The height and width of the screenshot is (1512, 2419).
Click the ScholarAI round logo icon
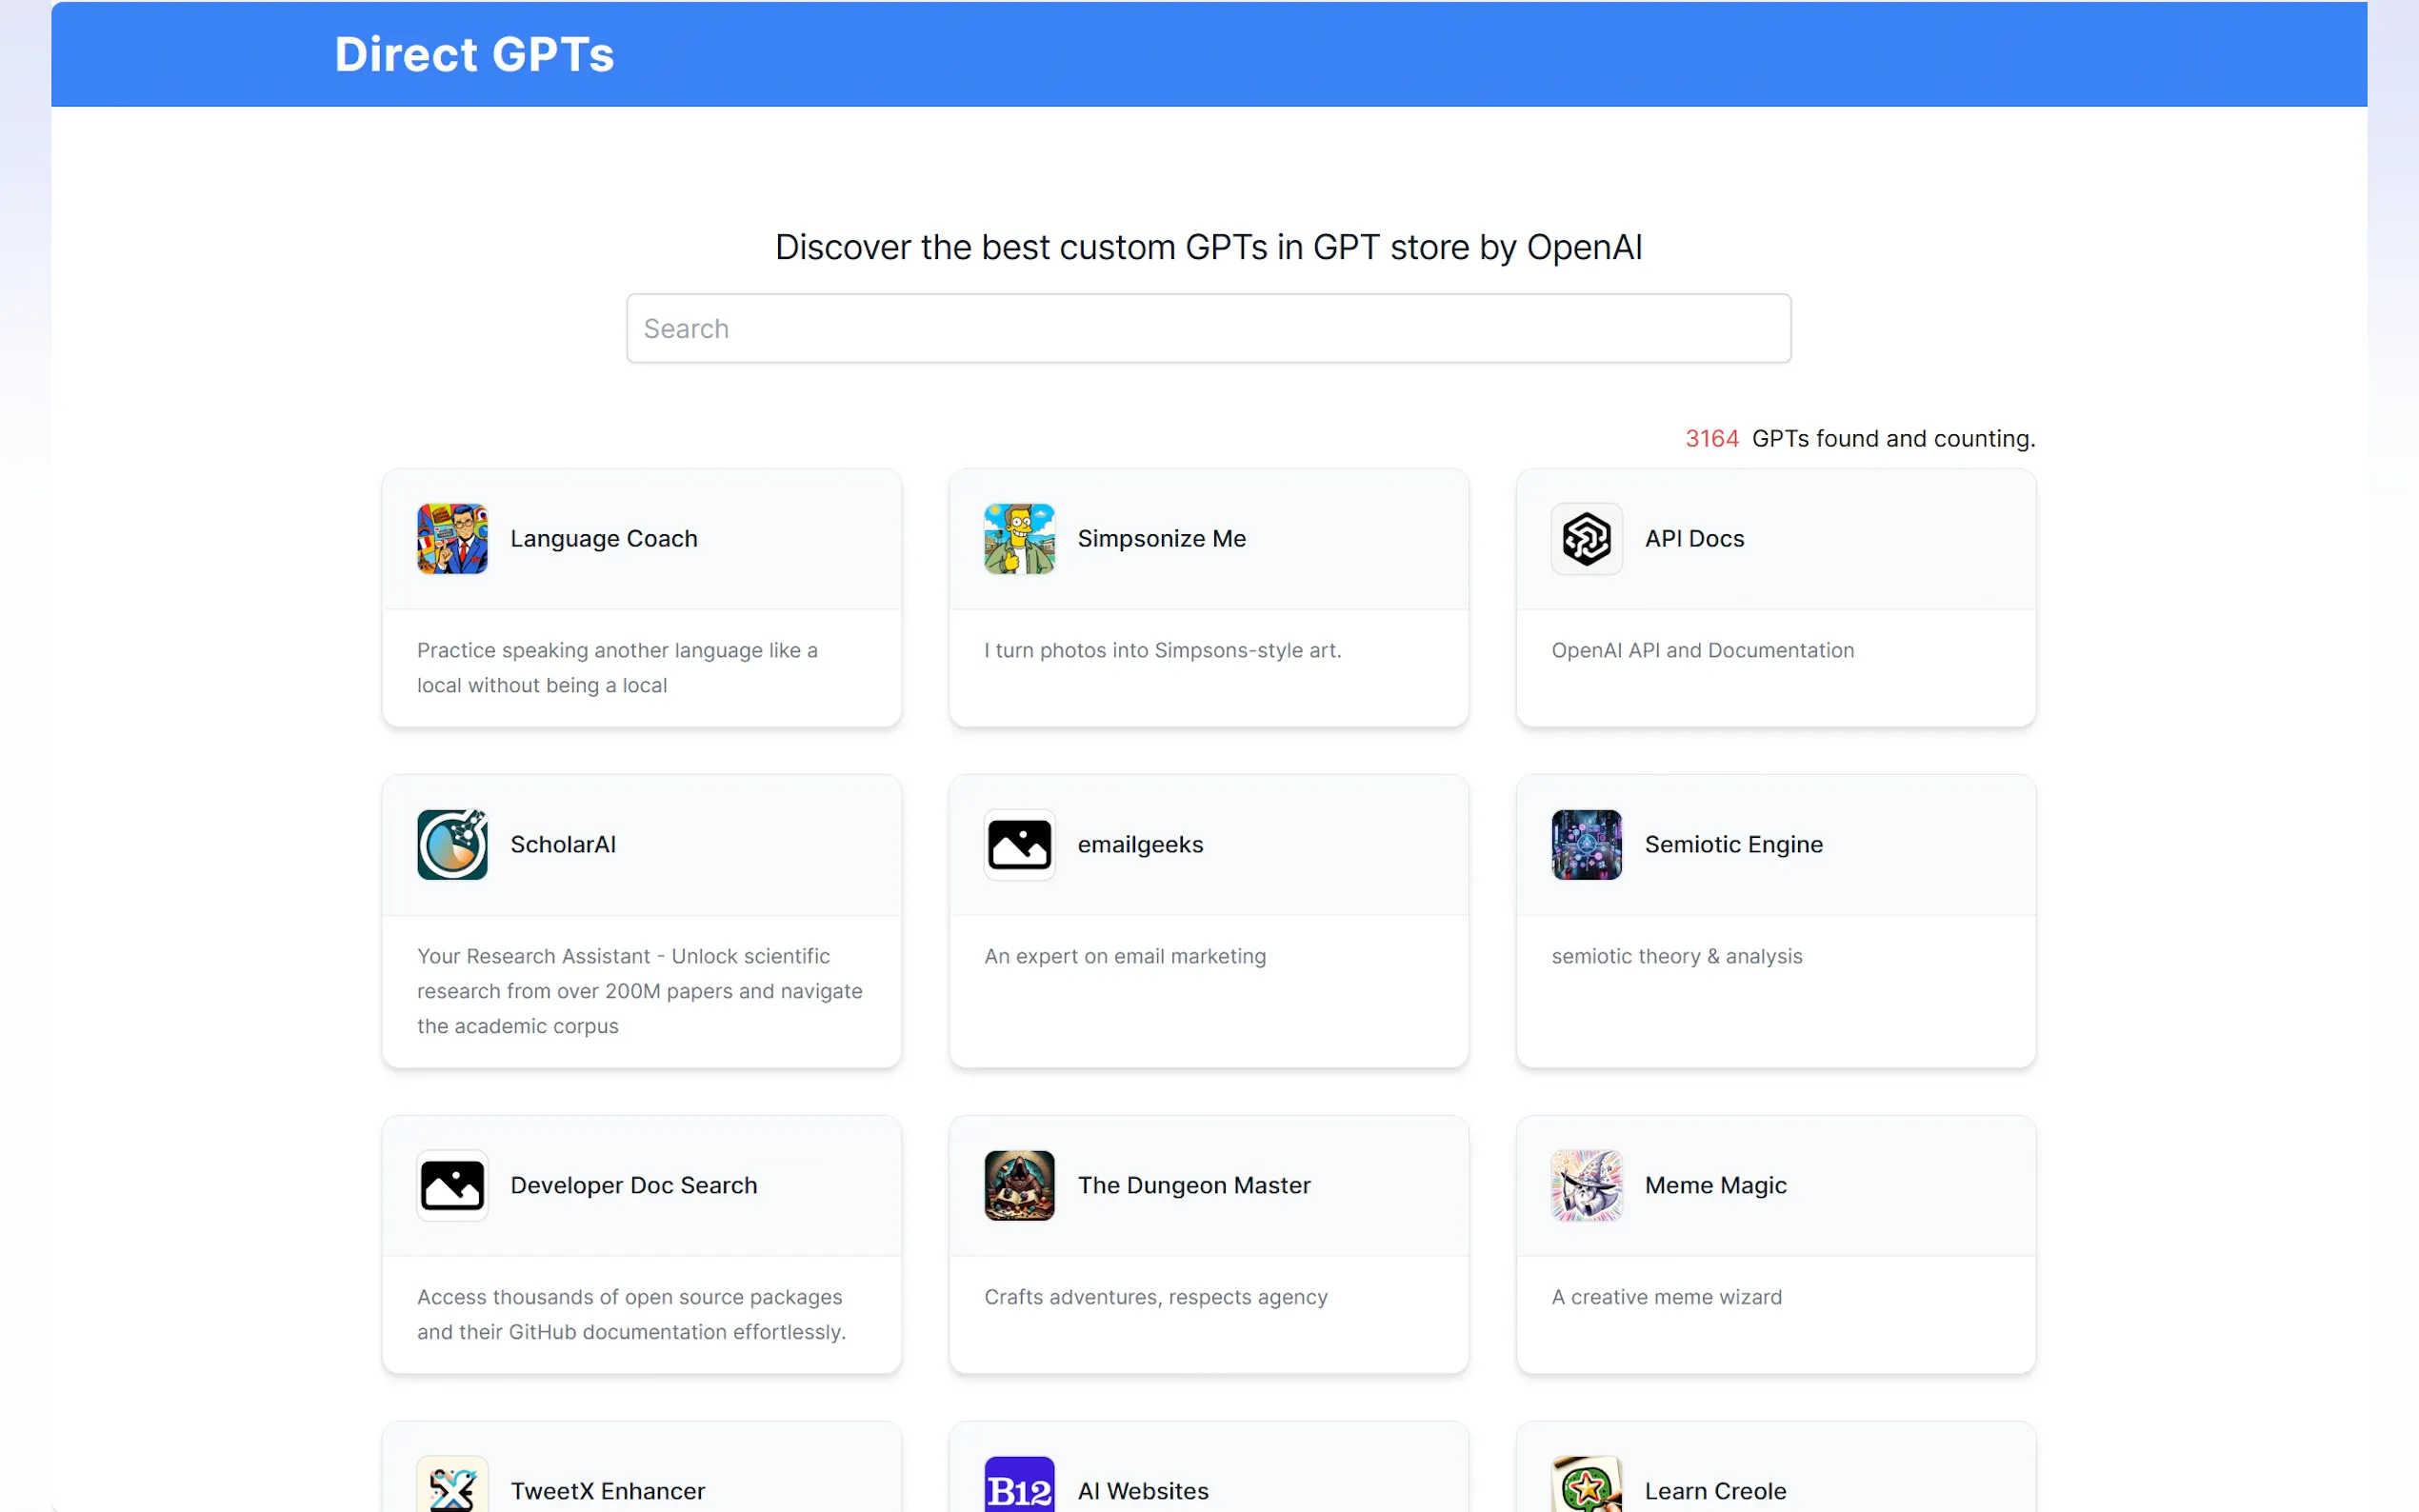point(452,844)
